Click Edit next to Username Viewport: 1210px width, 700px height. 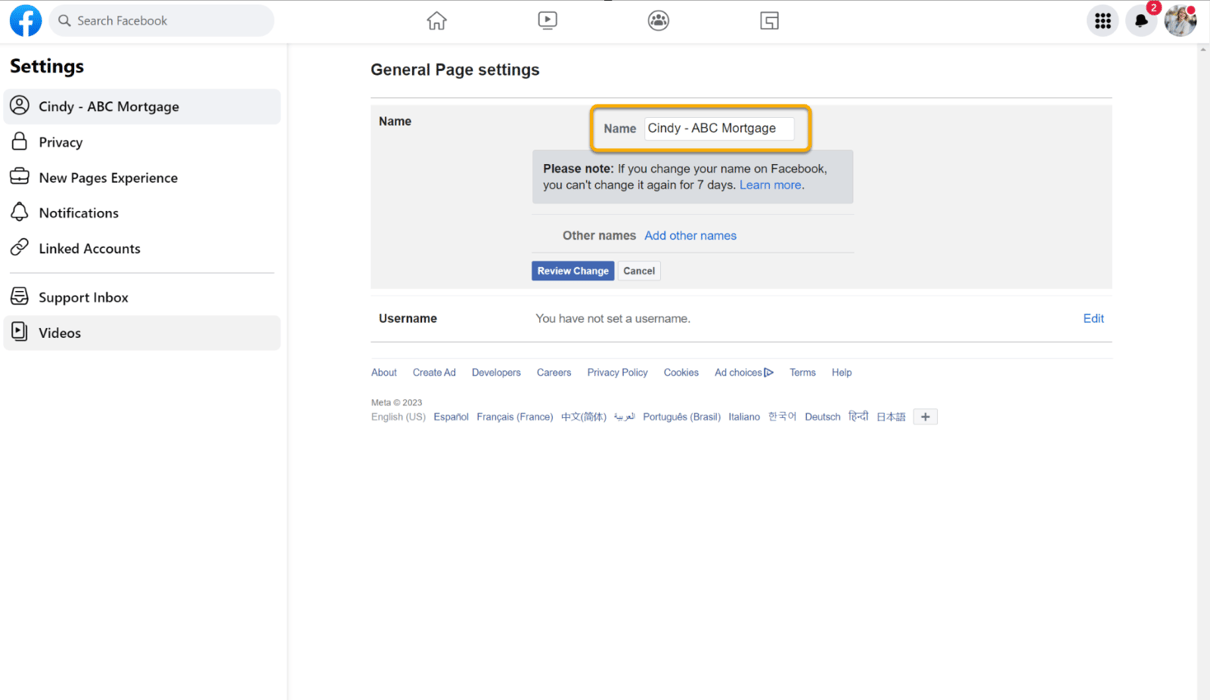click(x=1093, y=319)
